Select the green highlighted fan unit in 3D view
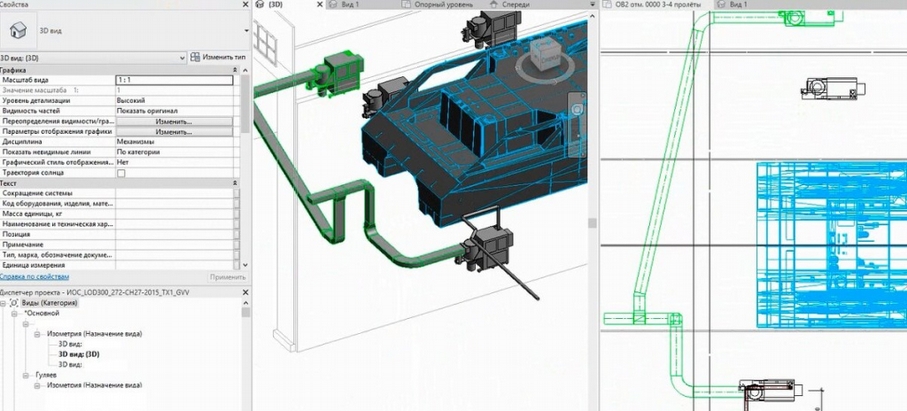 [335, 73]
